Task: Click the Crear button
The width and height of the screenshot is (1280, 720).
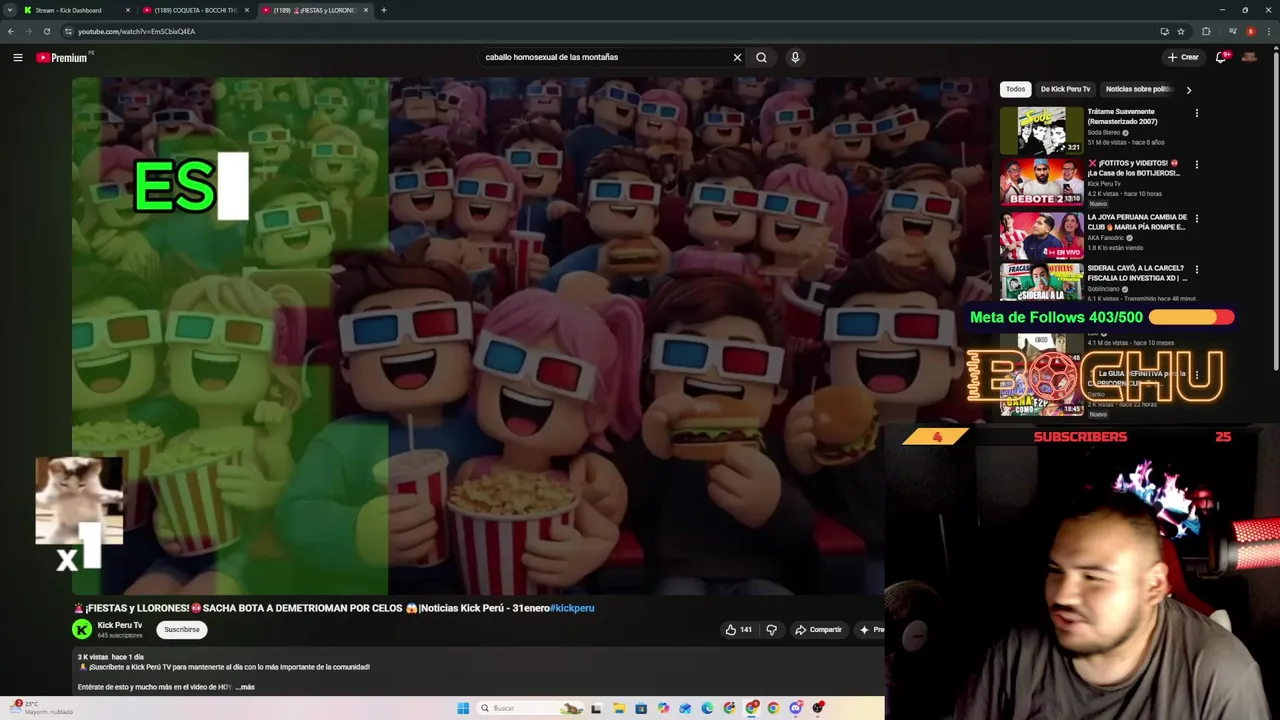Action: [1183, 57]
